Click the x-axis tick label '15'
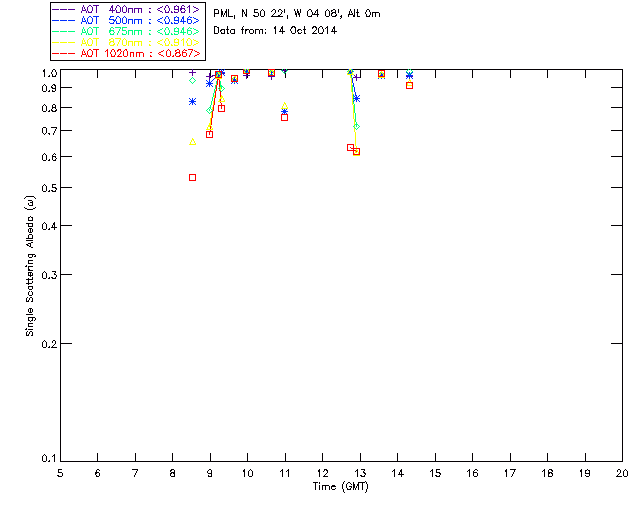This screenshot has width=640, height=512. (435, 473)
